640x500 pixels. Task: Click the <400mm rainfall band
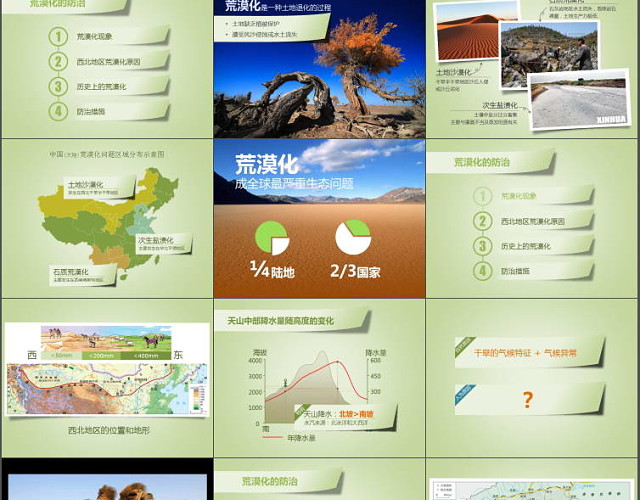coord(146,356)
